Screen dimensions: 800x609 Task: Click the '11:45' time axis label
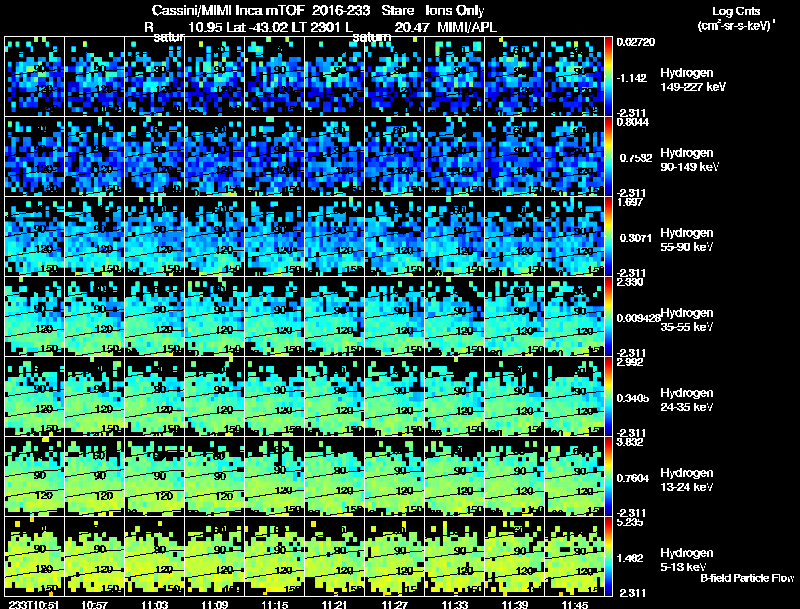pyautogui.click(x=575, y=604)
